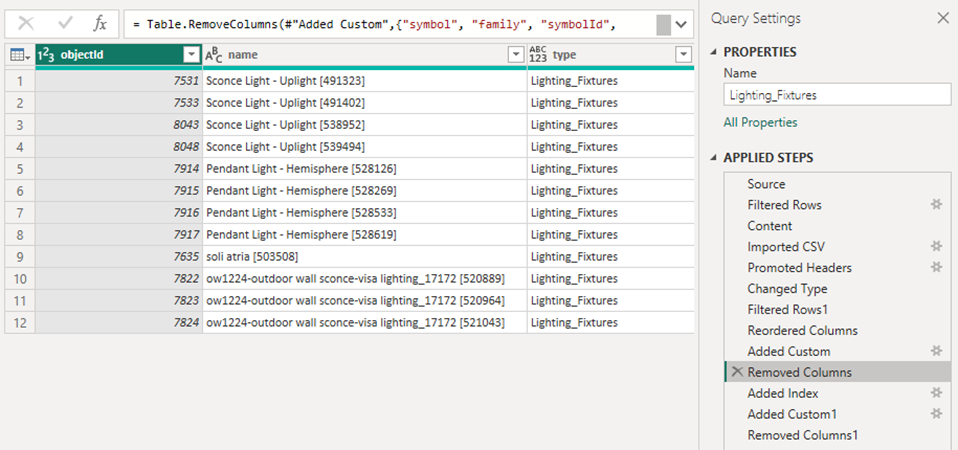Click the query Name input field
This screenshot has width=958, height=450.
(837, 95)
